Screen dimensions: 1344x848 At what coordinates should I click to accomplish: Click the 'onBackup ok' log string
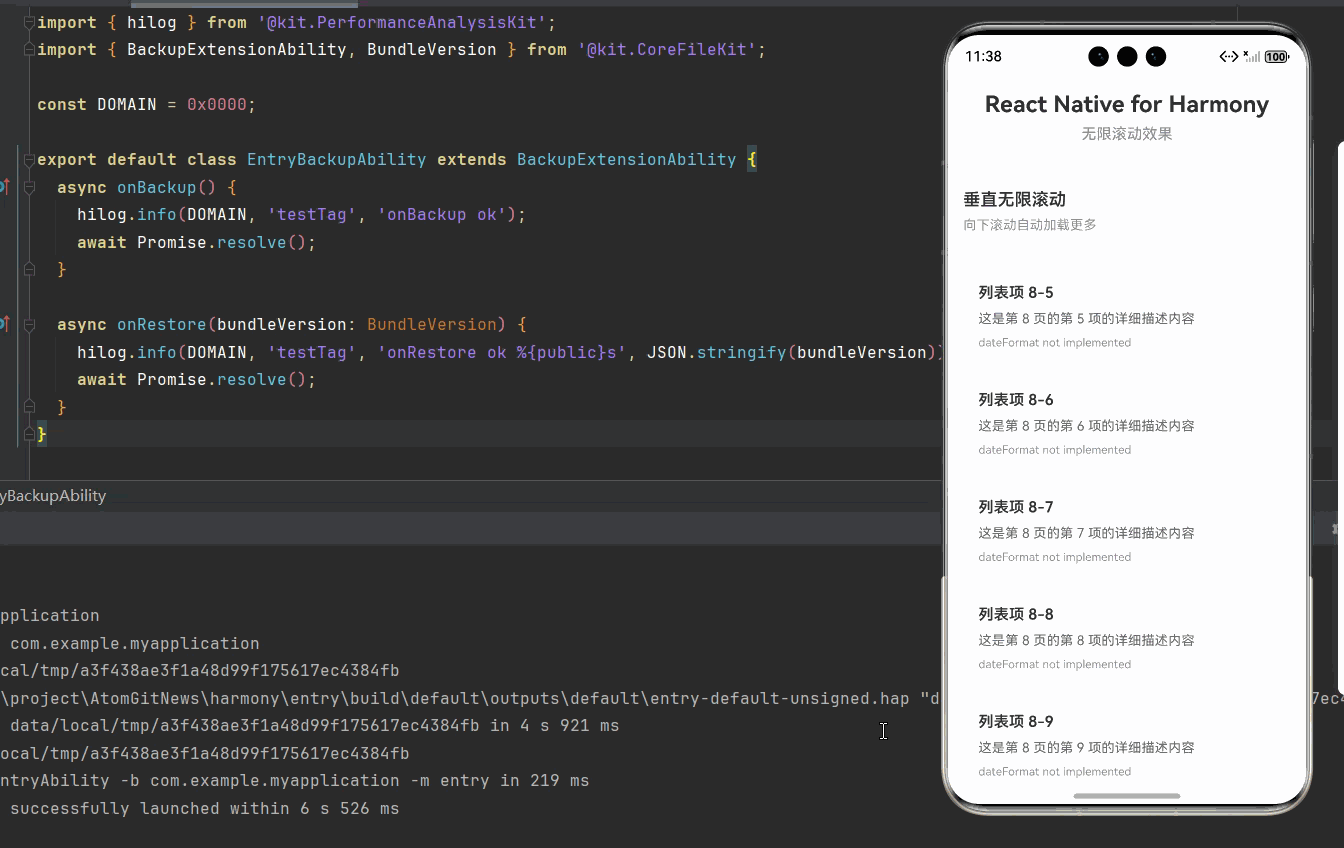(441, 214)
